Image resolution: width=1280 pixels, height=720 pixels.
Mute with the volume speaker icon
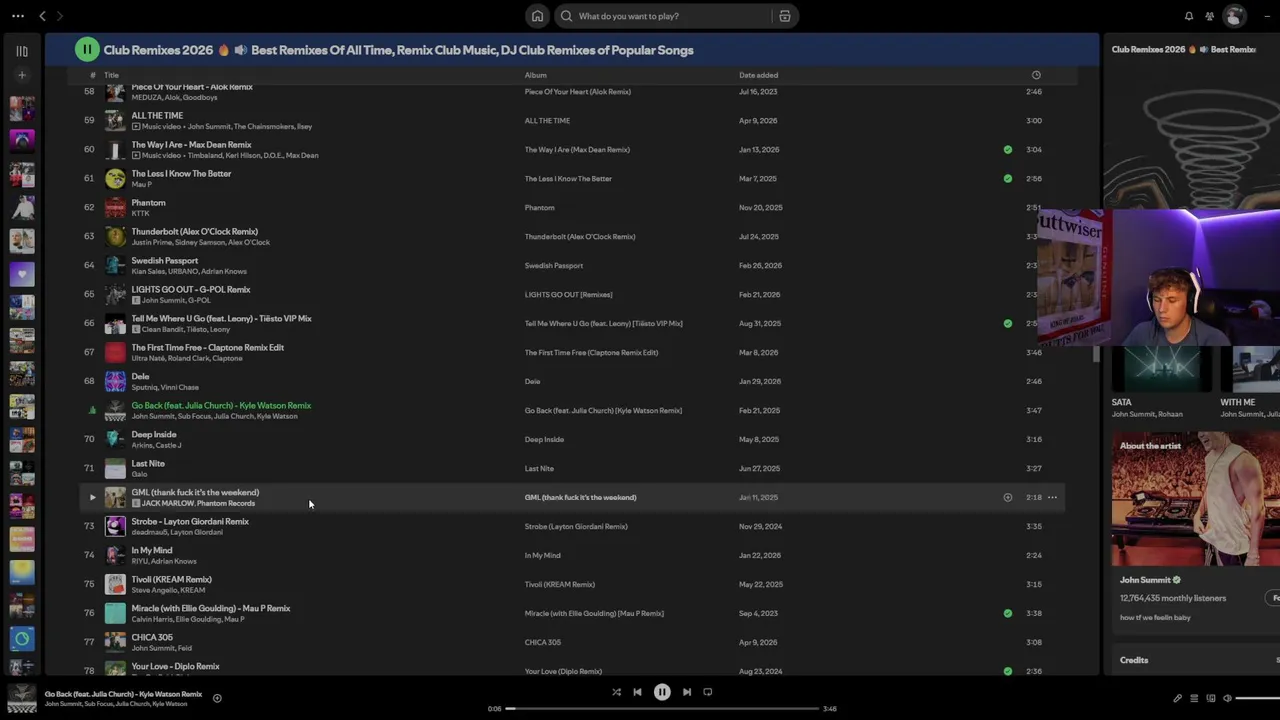pyautogui.click(x=1228, y=698)
